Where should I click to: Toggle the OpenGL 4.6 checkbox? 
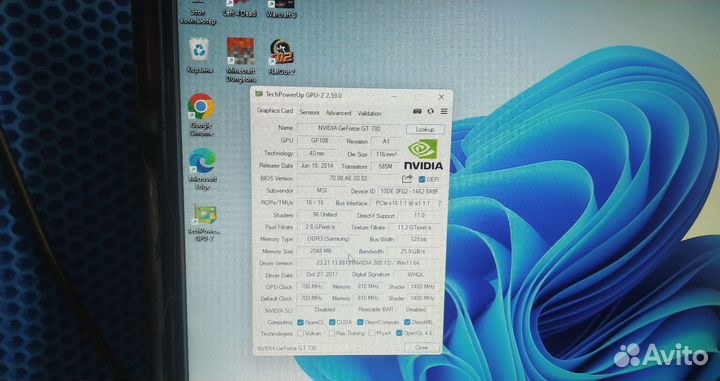click(399, 333)
